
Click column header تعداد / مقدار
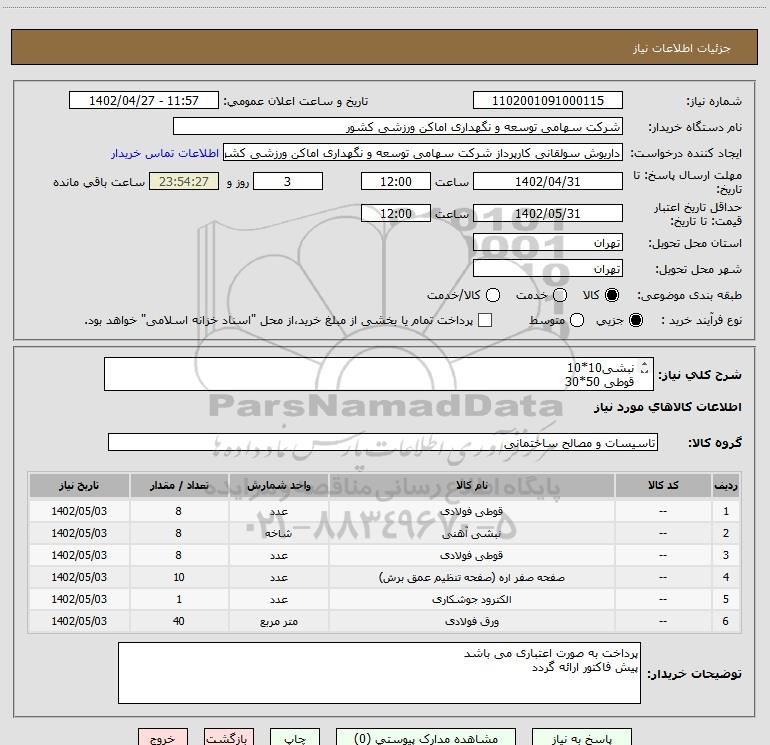[x=179, y=485]
